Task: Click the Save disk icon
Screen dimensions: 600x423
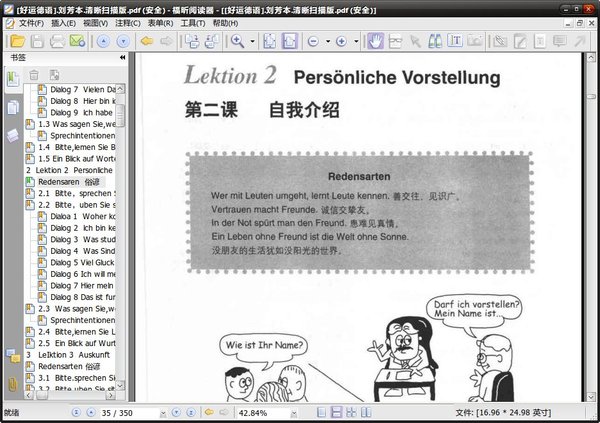Action: pyautogui.click(x=37, y=41)
